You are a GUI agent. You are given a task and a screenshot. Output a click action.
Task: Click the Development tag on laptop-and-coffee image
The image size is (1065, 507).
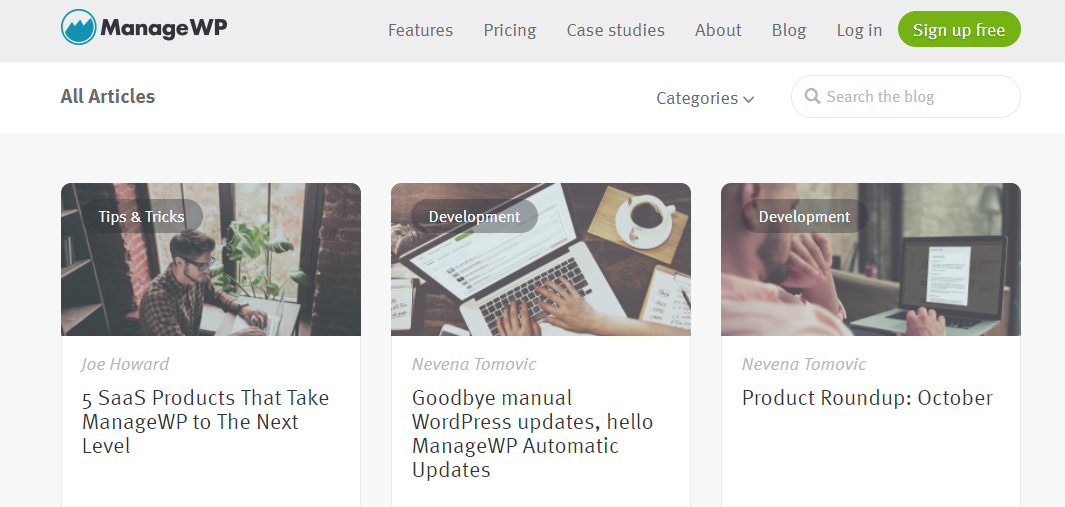click(474, 216)
